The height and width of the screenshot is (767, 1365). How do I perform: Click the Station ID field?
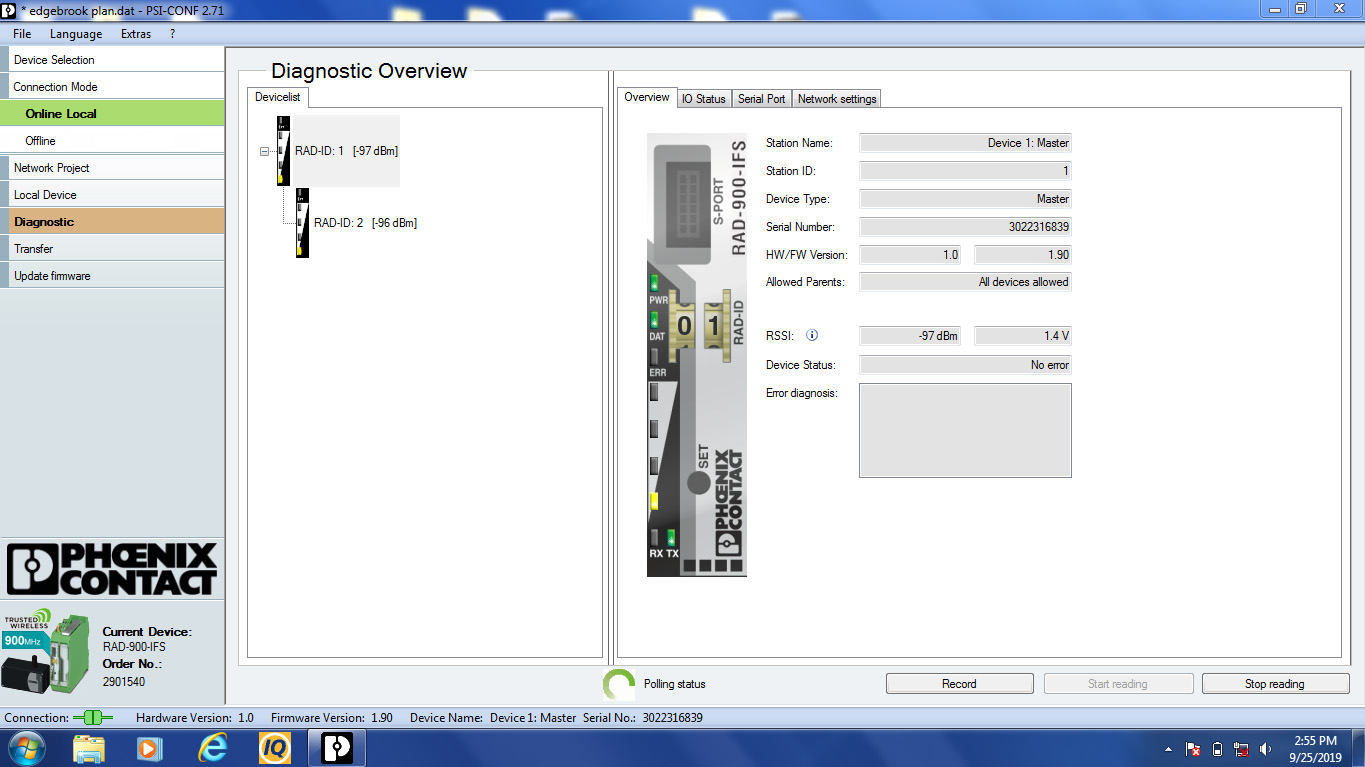pyautogui.click(x=965, y=171)
